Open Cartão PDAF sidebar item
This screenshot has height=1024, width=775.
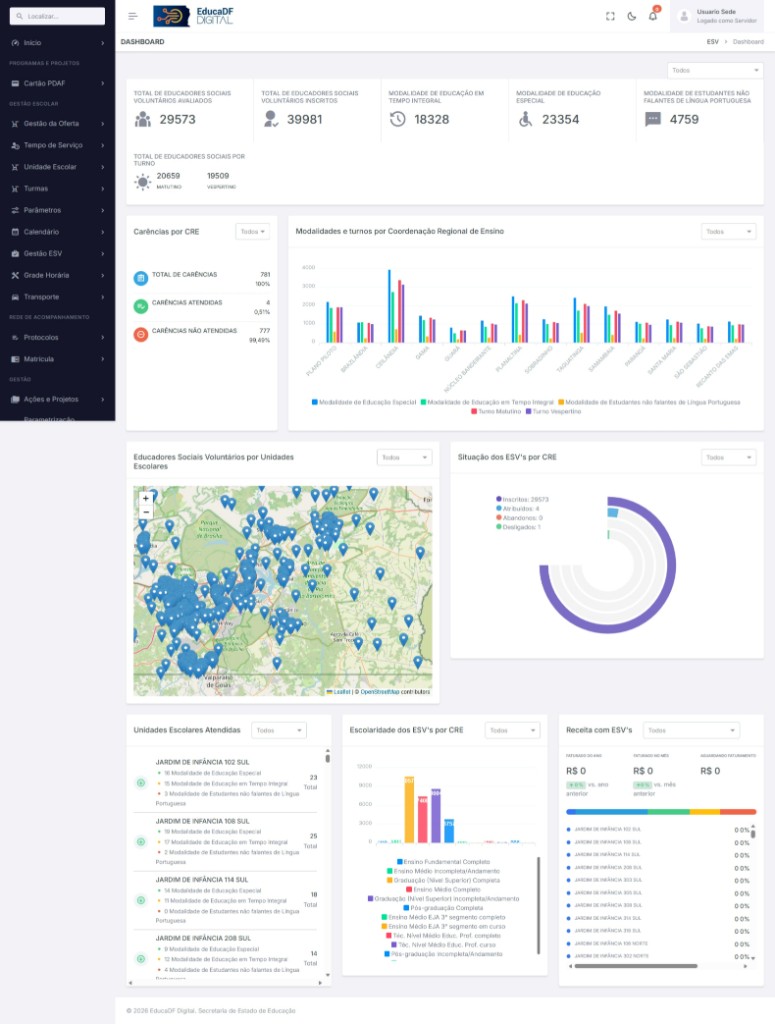click(57, 83)
